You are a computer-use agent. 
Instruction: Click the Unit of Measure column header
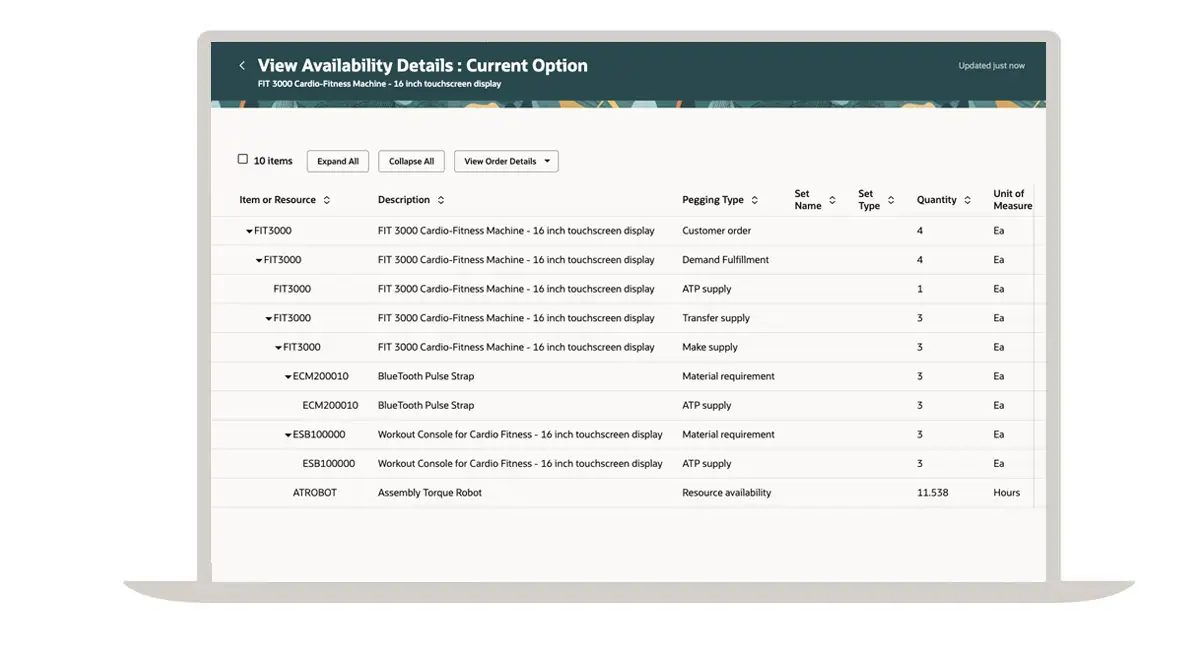(x=1012, y=200)
